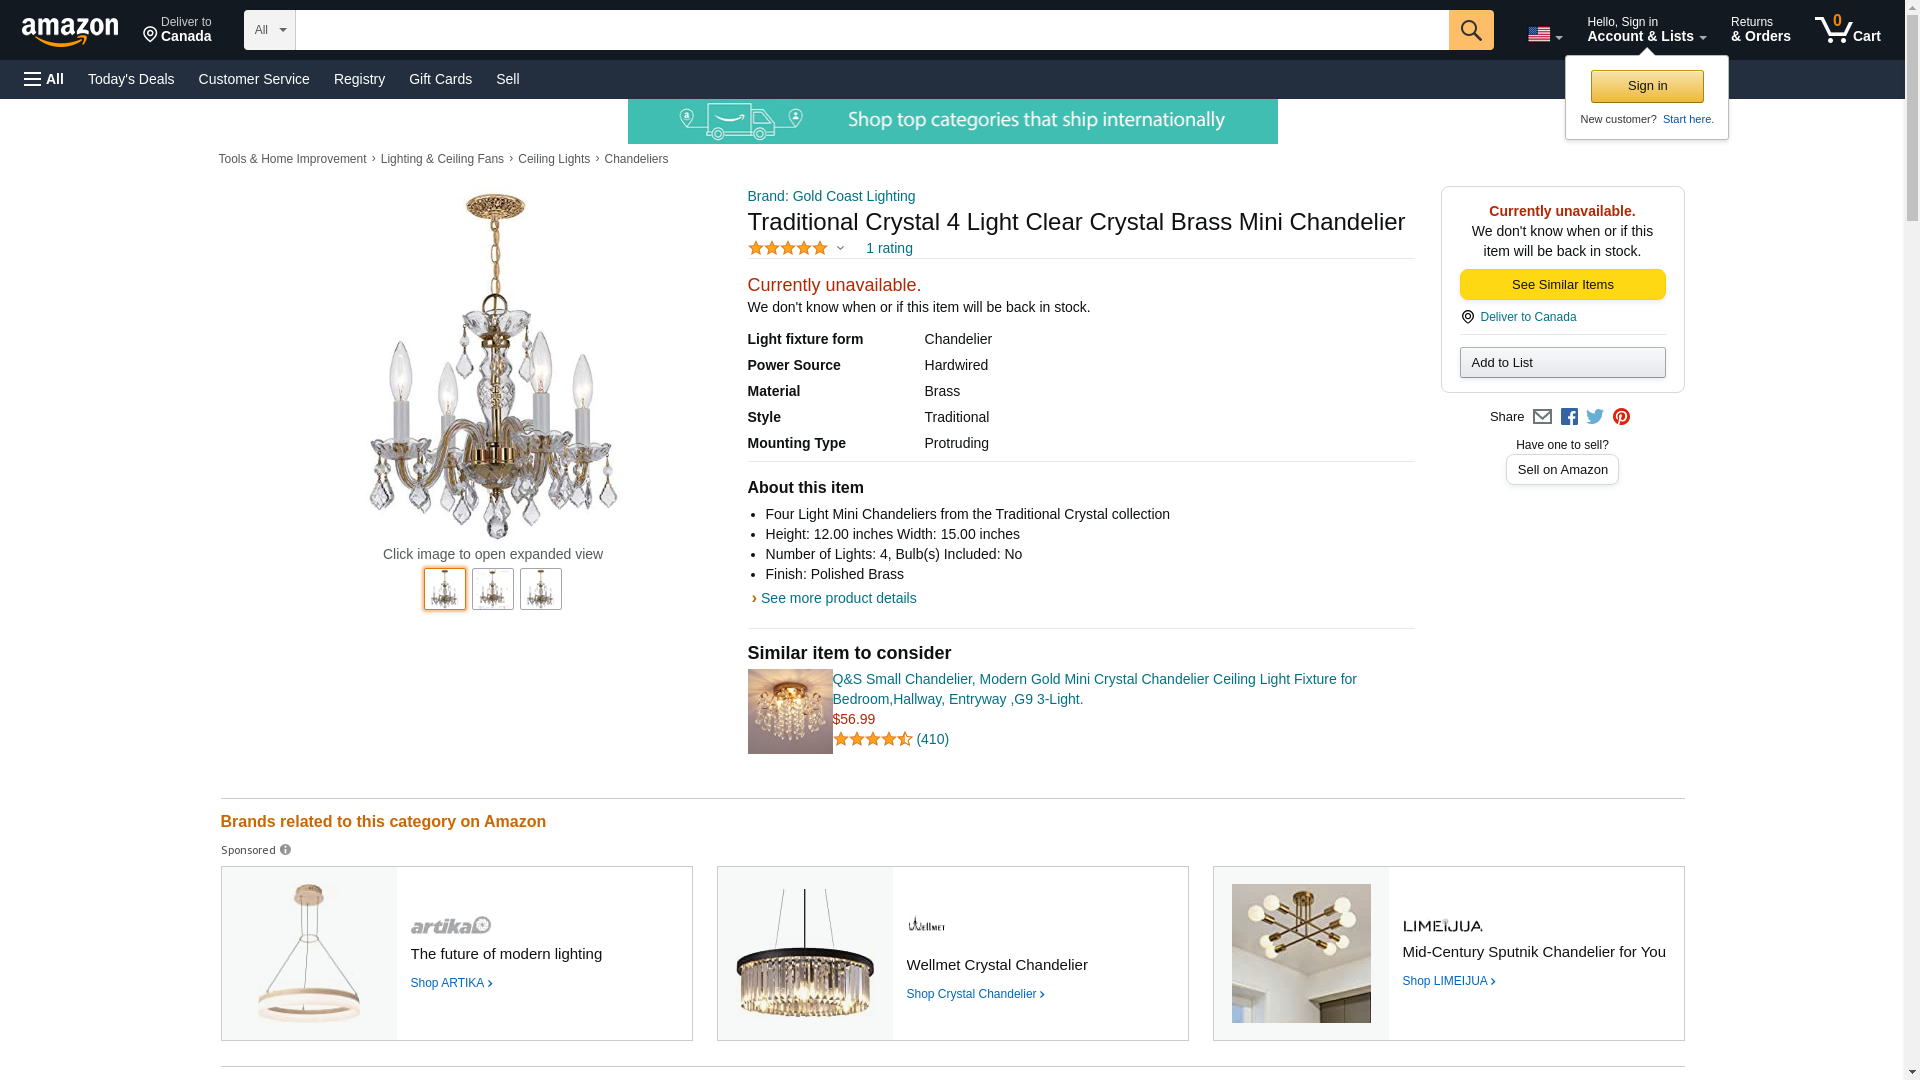Expand See more product details
Screen dimensions: 1920x1080
pyautogui.click(x=838, y=598)
